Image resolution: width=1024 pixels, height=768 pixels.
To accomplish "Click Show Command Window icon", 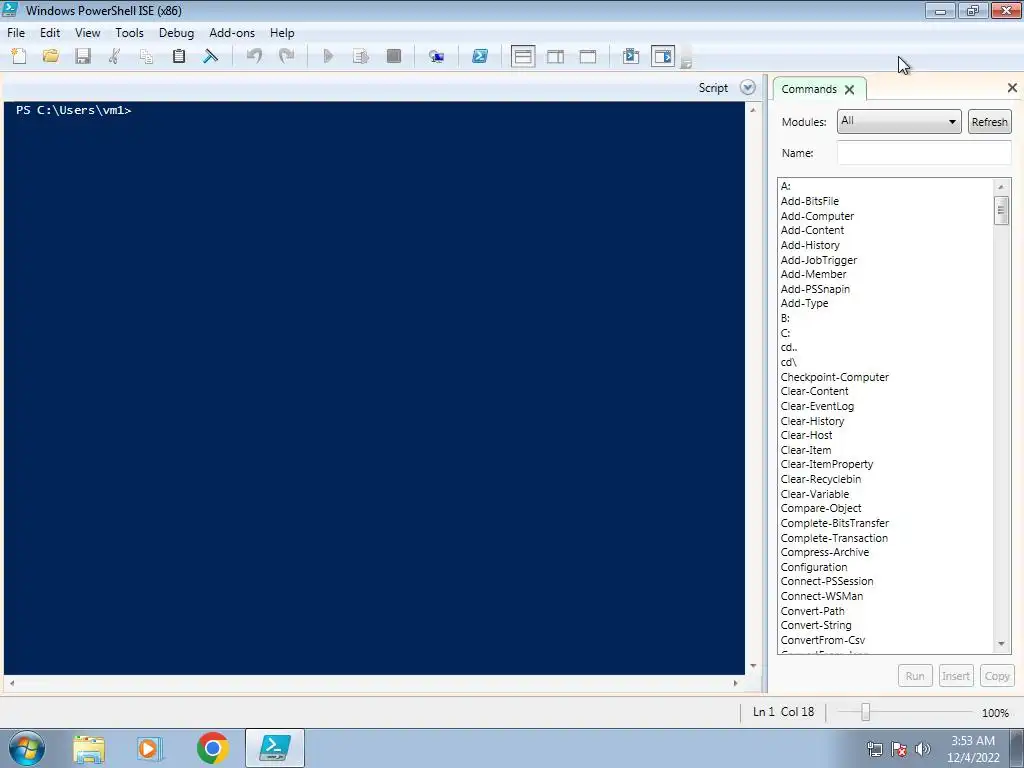I will [631, 56].
